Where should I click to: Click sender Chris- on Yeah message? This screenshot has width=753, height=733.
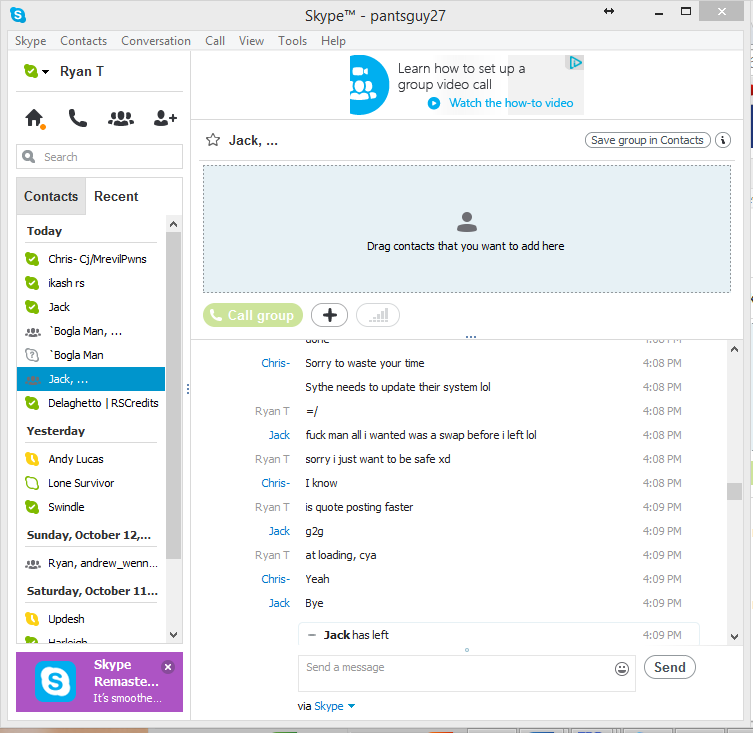click(276, 579)
